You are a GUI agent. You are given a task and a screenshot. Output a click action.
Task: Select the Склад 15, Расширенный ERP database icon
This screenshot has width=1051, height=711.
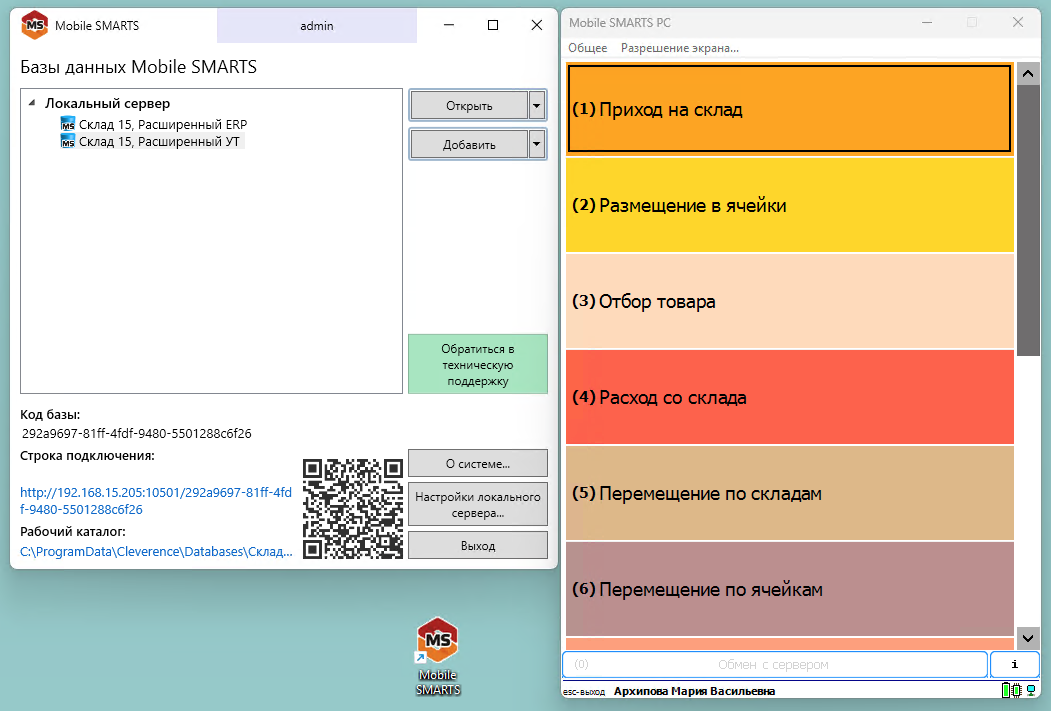(x=67, y=124)
